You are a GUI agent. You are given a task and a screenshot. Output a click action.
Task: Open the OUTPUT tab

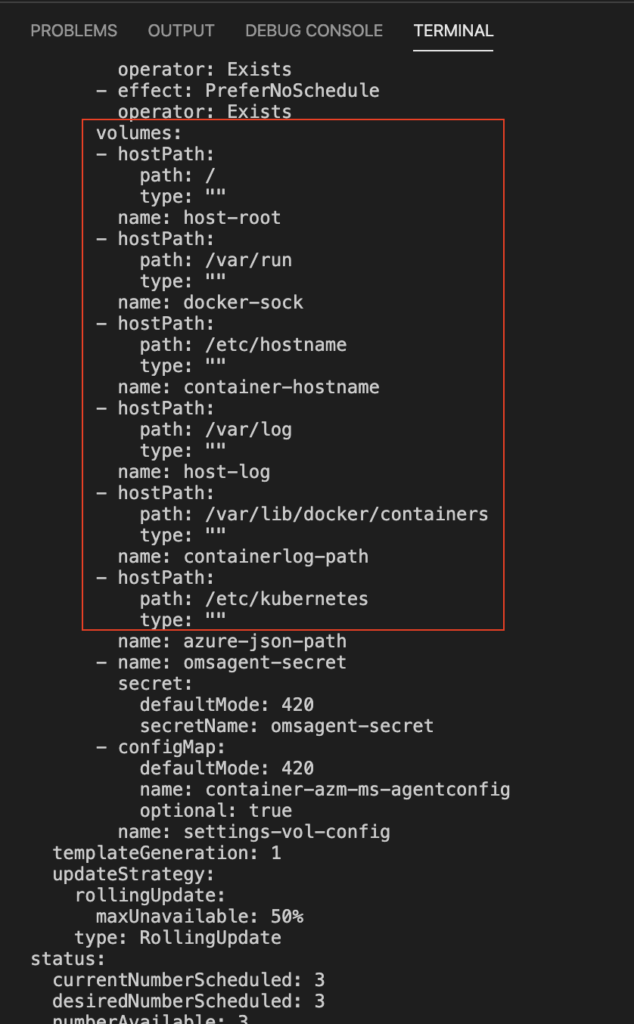point(181,31)
